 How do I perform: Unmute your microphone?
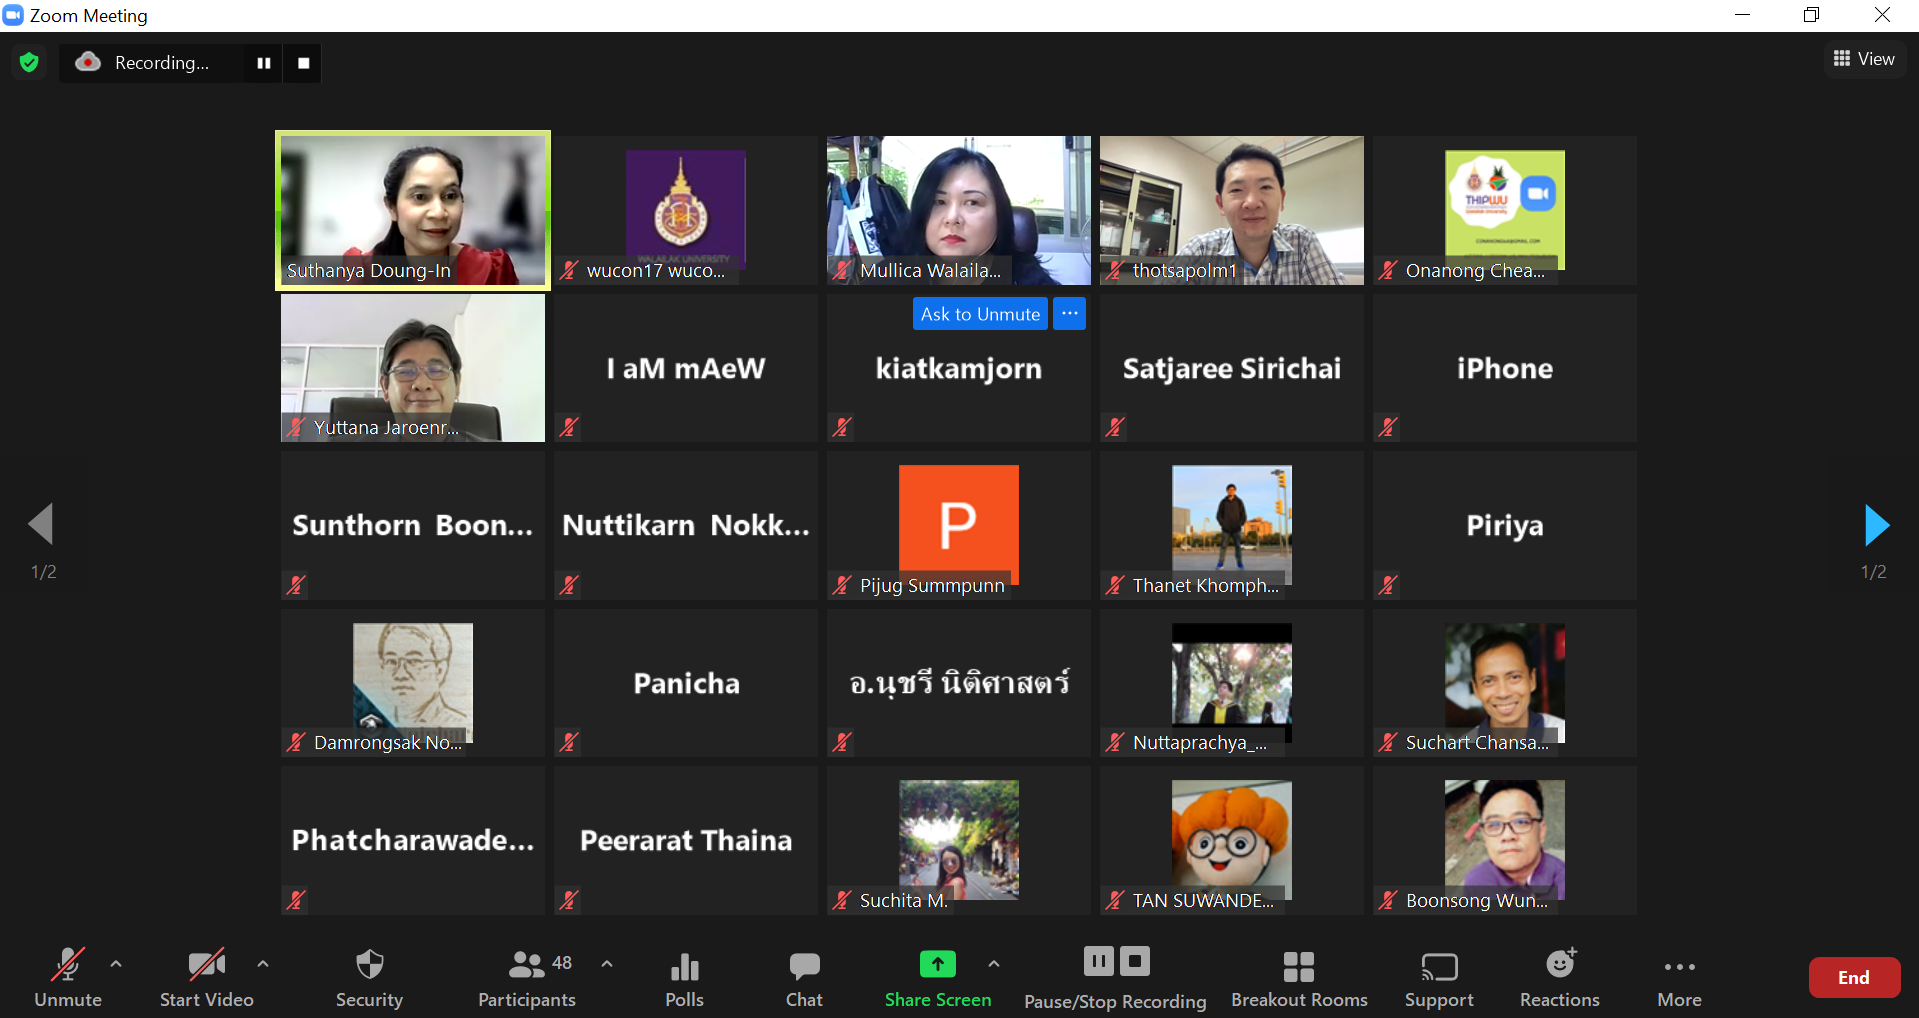click(x=68, y=978)
